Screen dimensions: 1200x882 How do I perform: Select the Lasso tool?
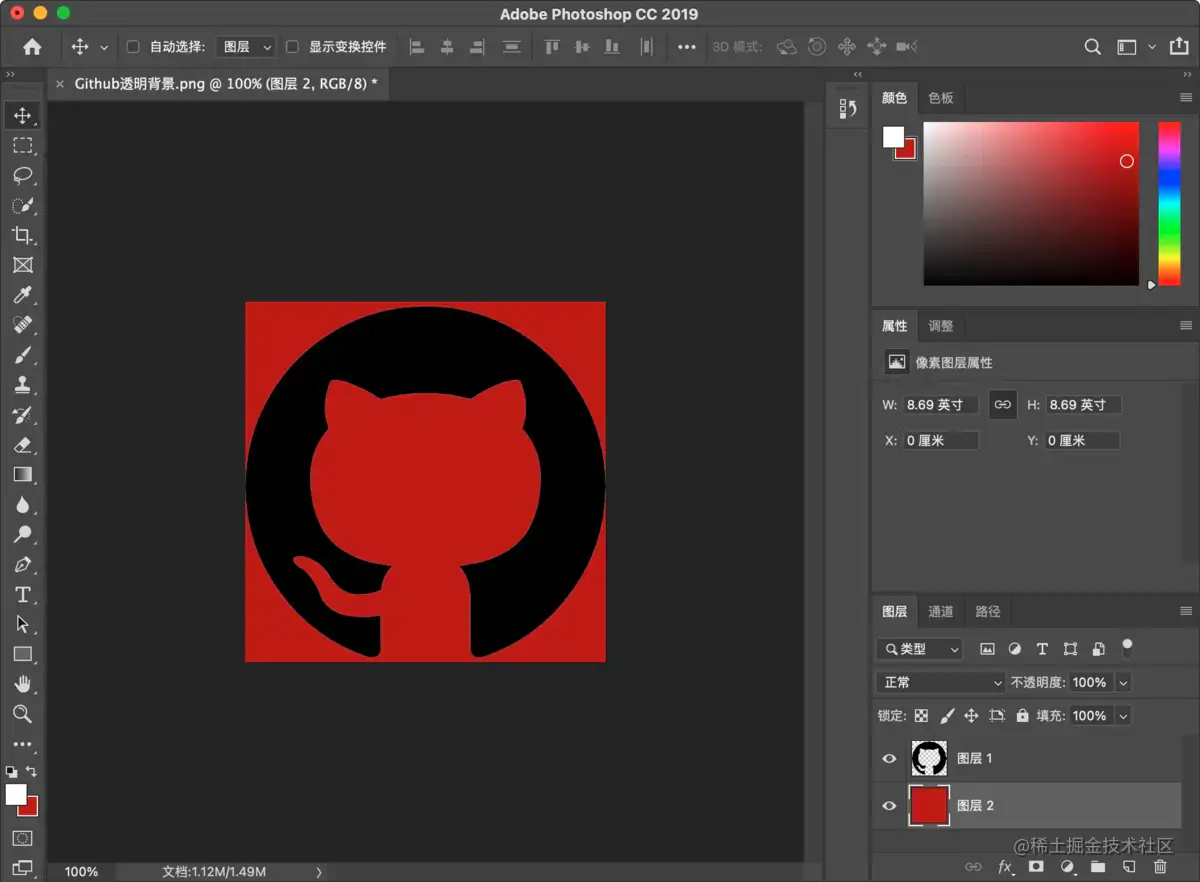coord(22,176)
